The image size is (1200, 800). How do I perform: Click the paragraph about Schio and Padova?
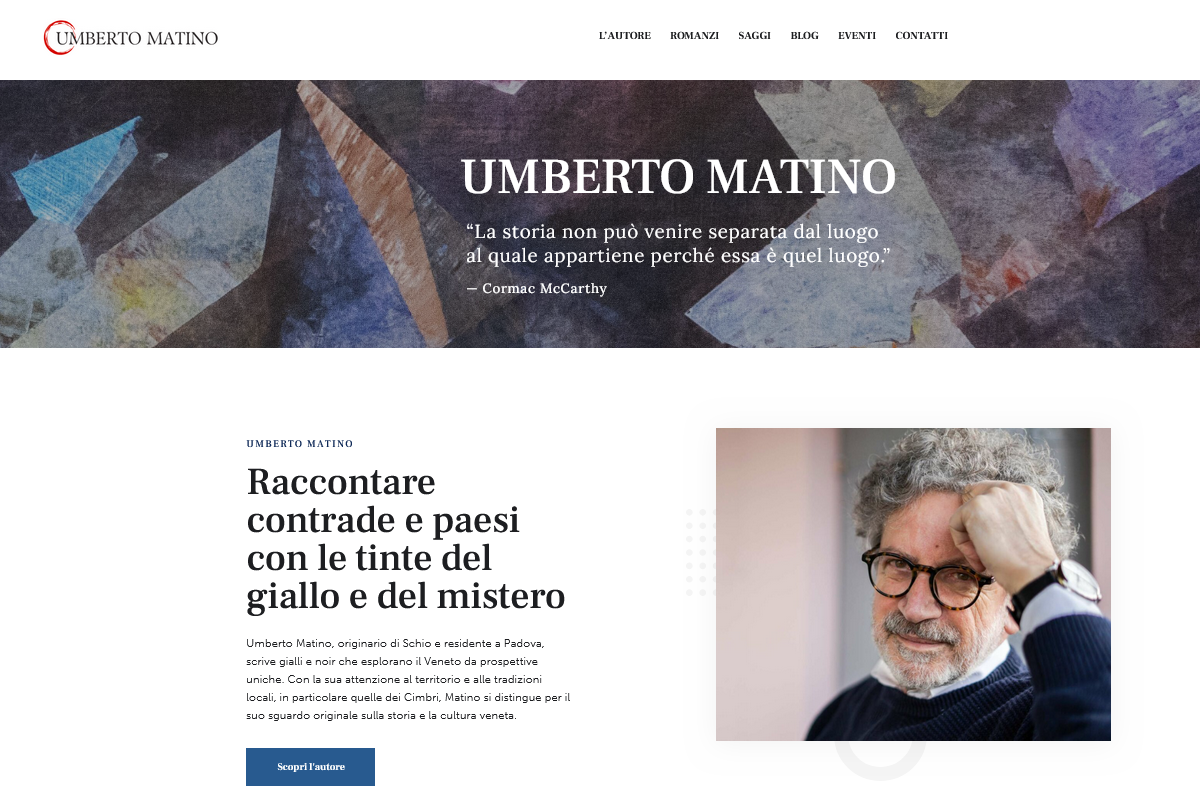408,679
